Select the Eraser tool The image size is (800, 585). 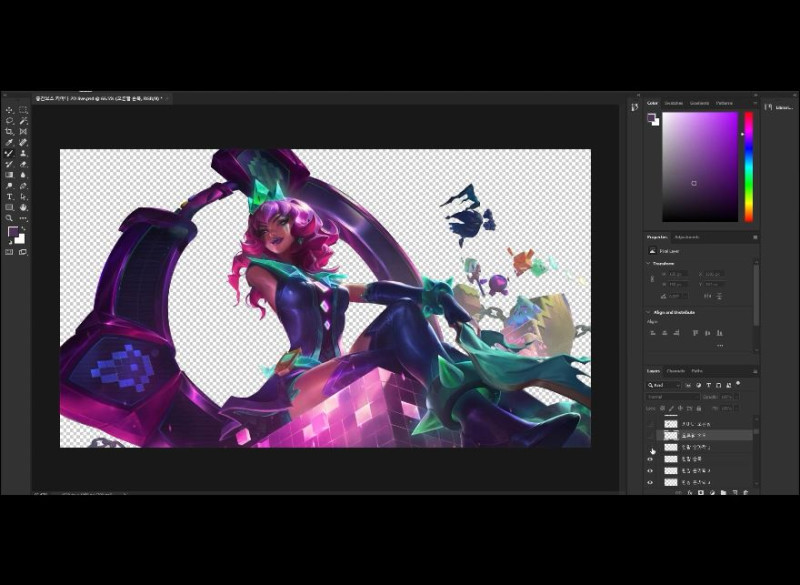pyautogui.click(x=23, y=164)
